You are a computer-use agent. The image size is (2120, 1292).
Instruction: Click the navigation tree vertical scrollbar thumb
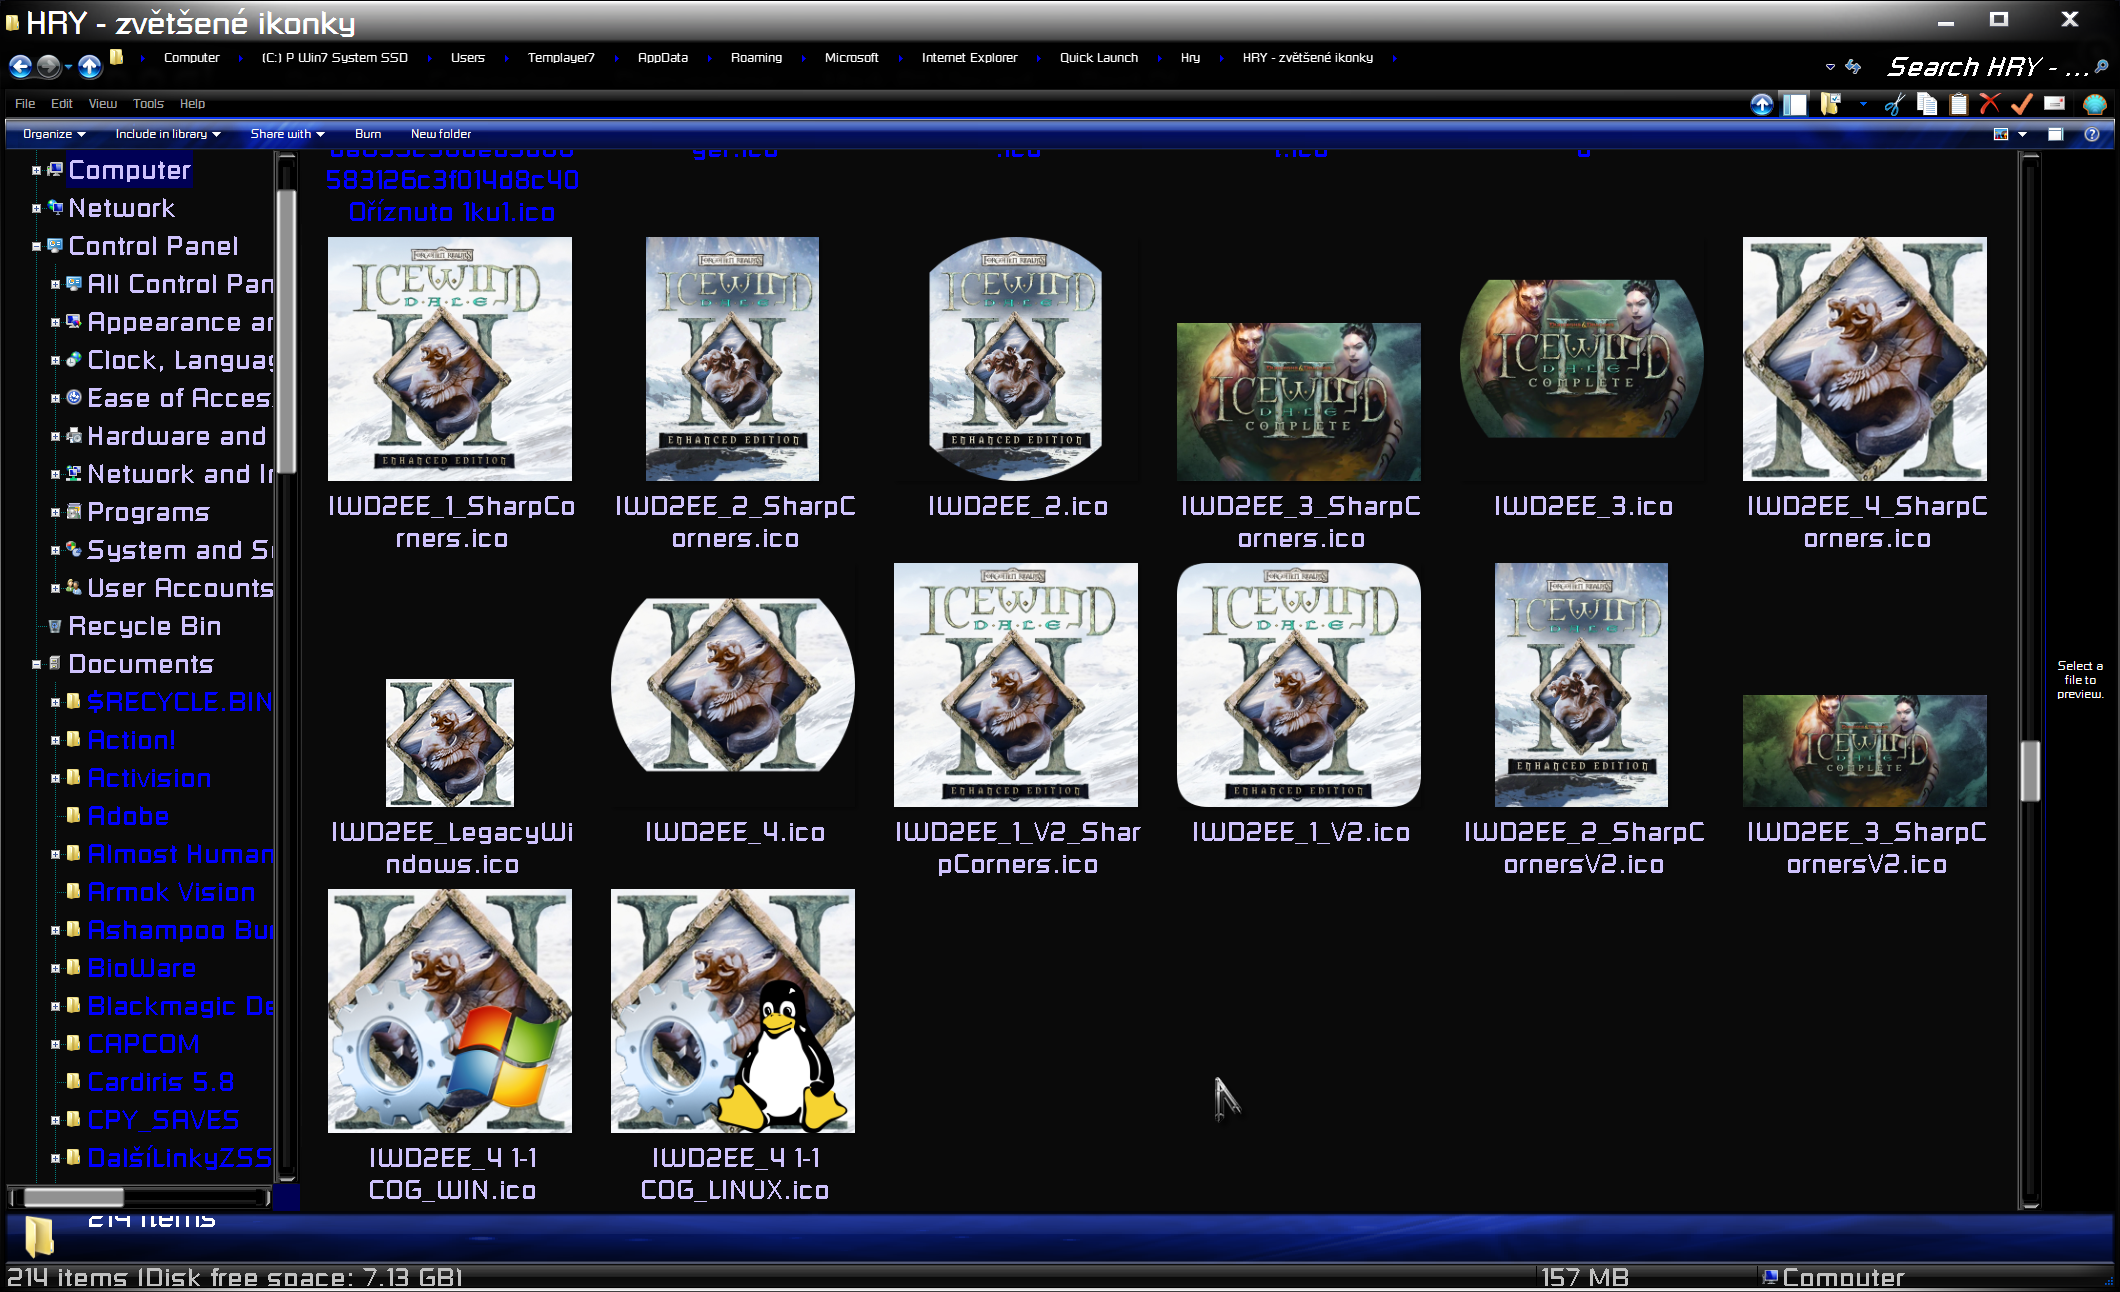[x=286, y=330]
